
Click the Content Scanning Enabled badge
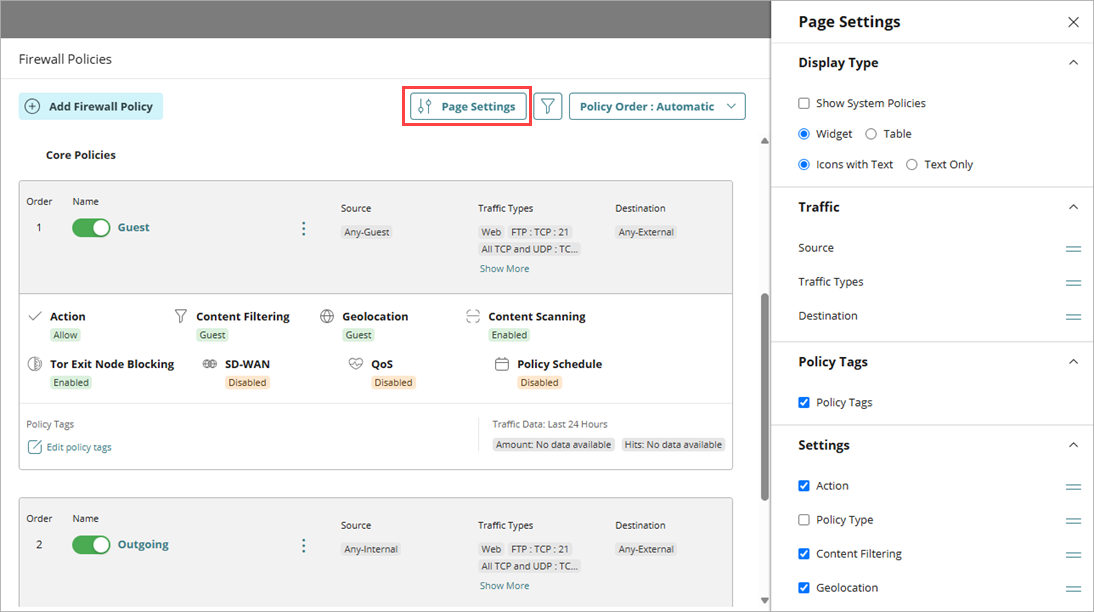pos(509,335)
